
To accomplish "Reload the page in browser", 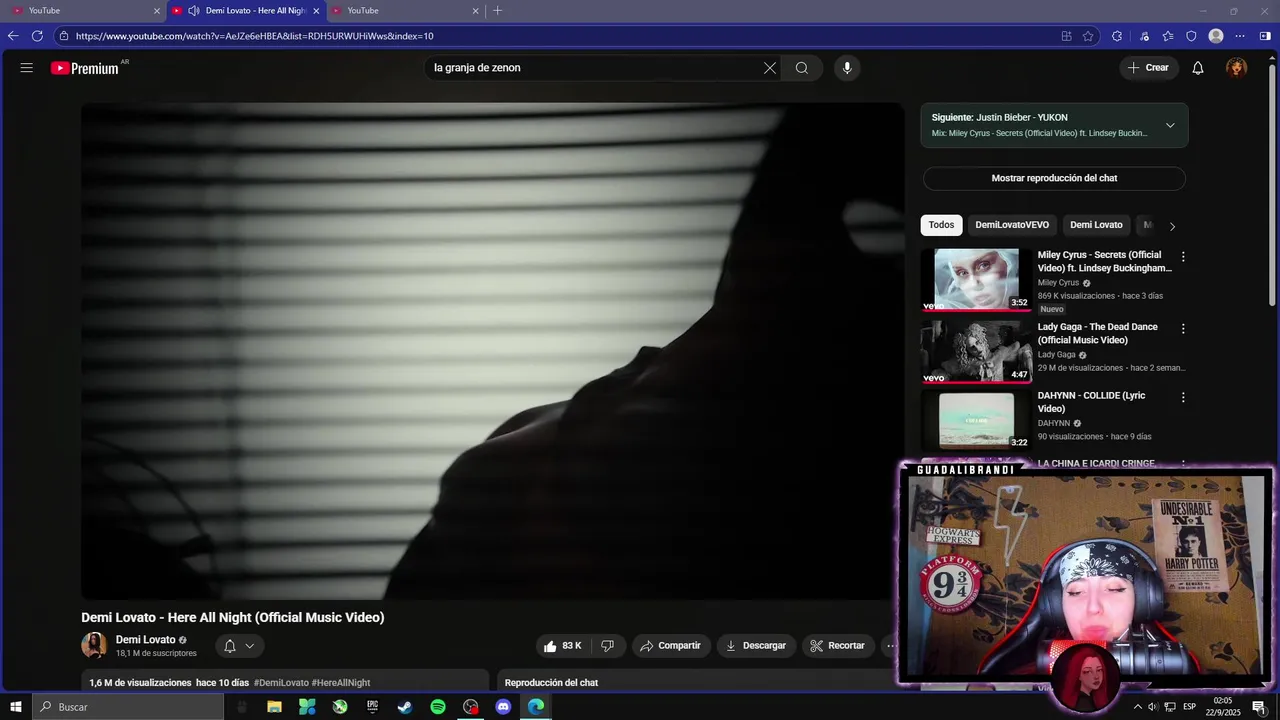I will (37, 36).
